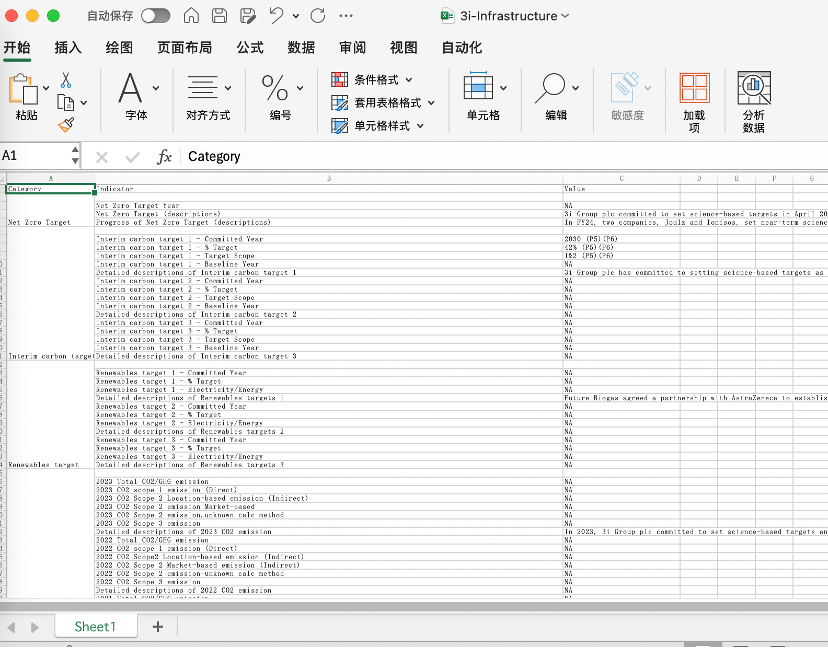
Task: Select column C header
Action: click(622, 179)
